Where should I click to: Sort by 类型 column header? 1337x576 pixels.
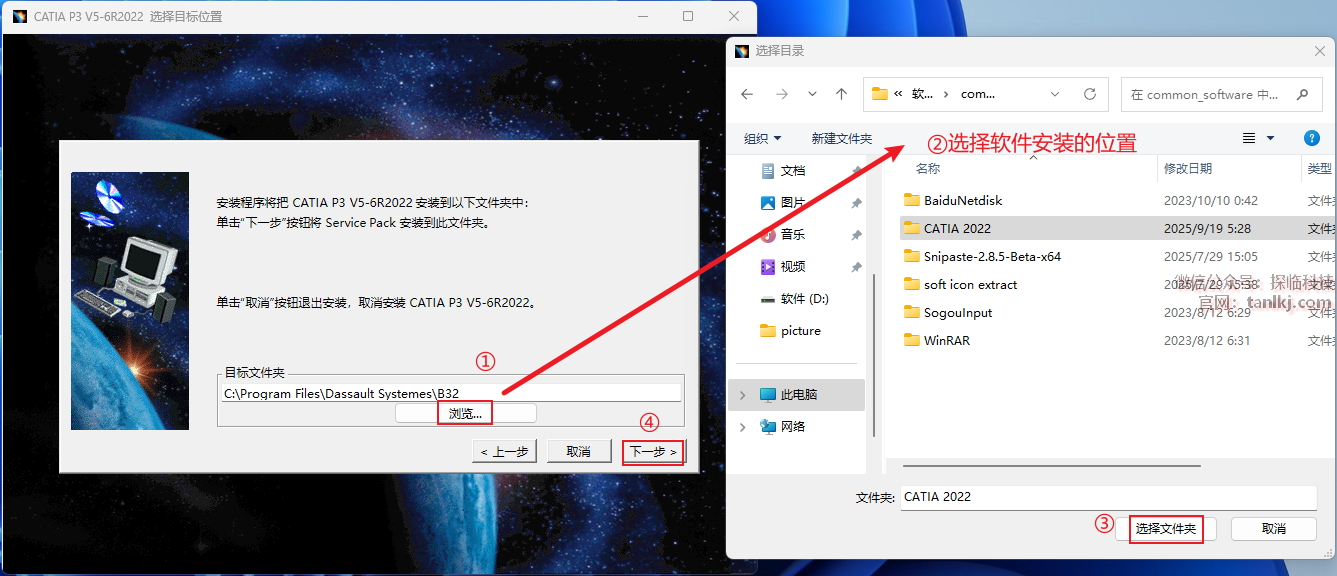point(1319,169)
